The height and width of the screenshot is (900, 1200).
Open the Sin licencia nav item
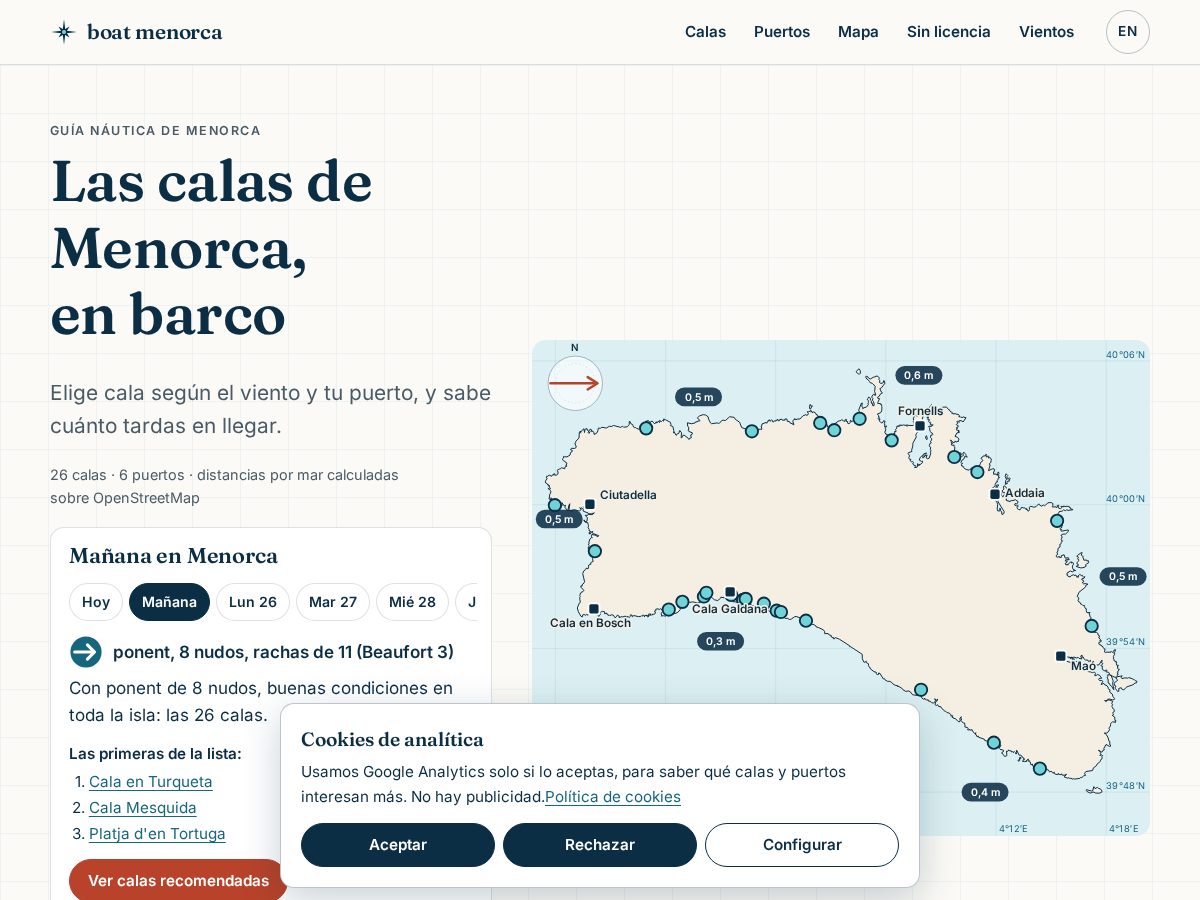point(949,32)
